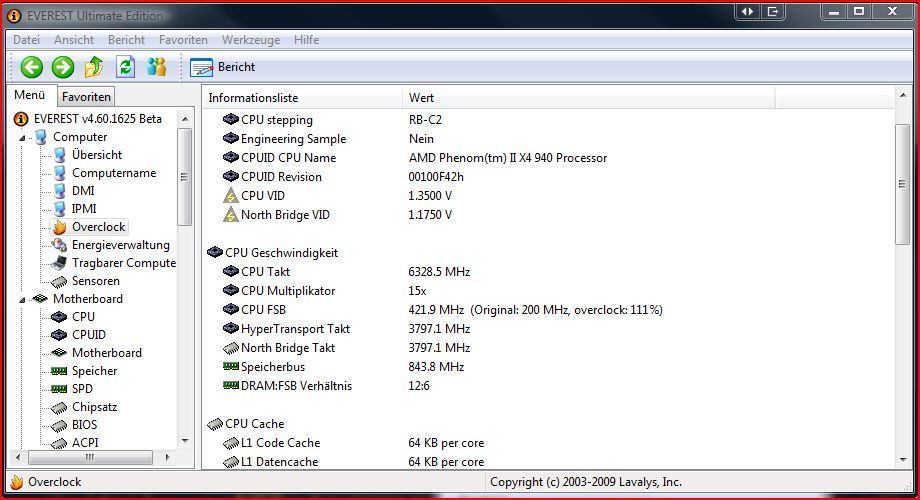Select the Motherboard child item under Motherboard
This screenshot has width=920, height=500.
[x=107, y=353]
